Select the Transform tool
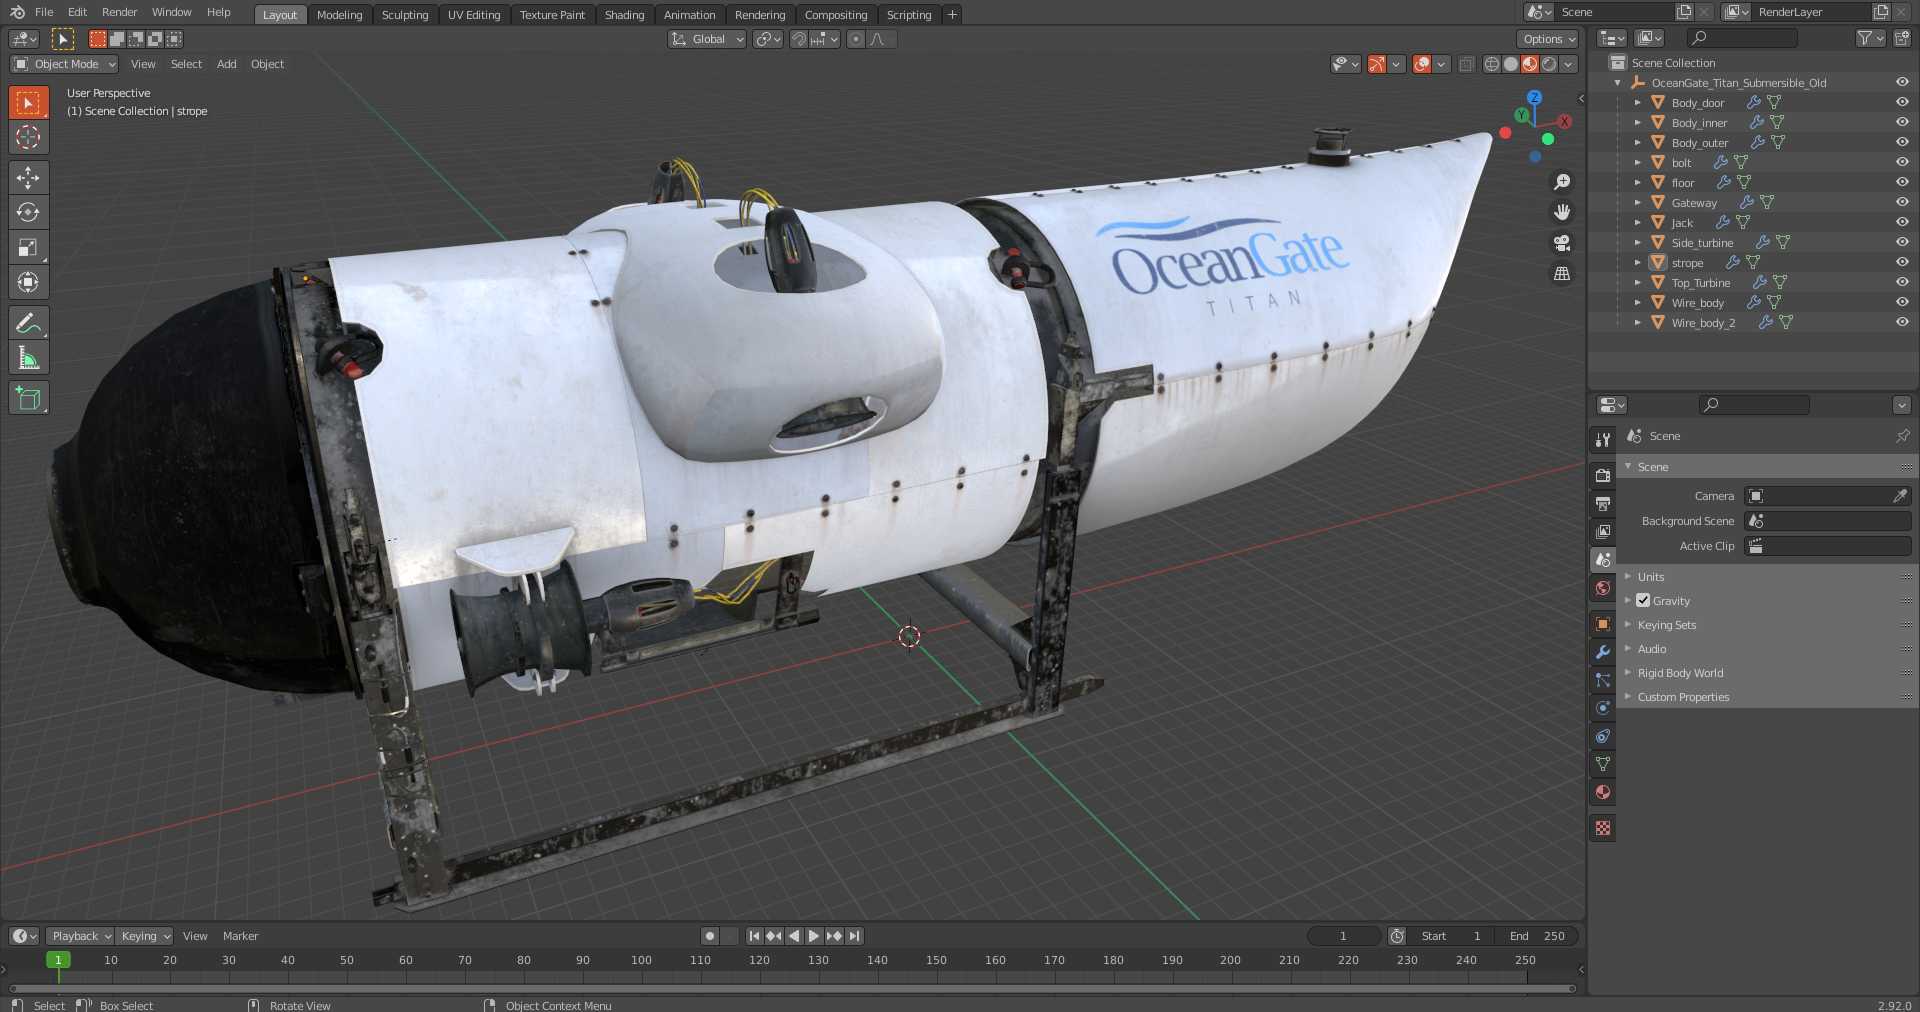1920x1012 pixels. click(28, 282)
